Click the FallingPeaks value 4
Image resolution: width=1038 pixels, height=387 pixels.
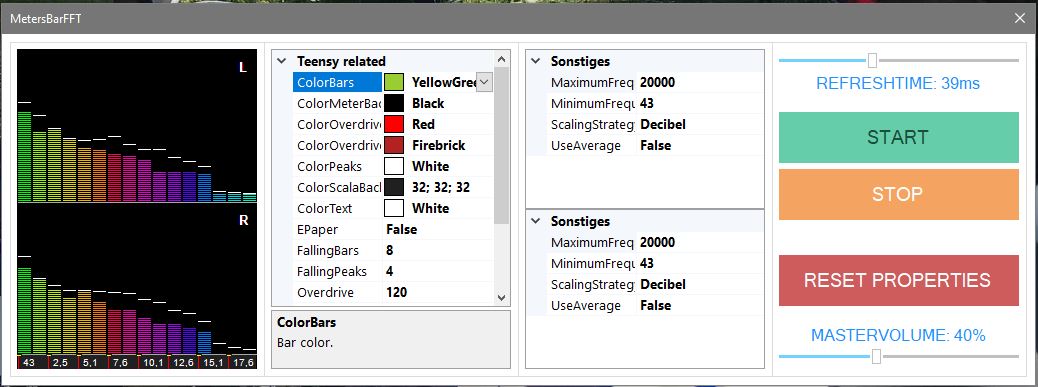390,271
